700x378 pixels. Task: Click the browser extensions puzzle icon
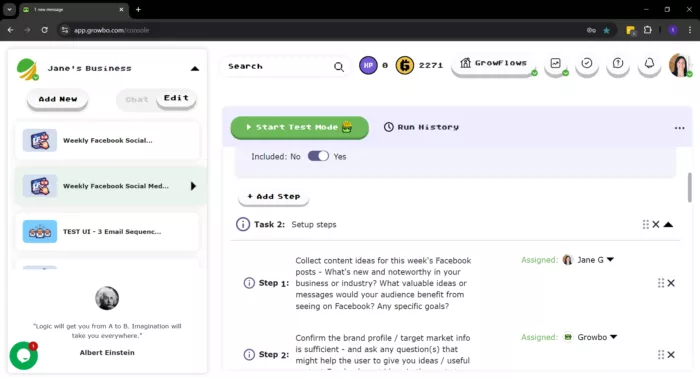coord(647,30)
